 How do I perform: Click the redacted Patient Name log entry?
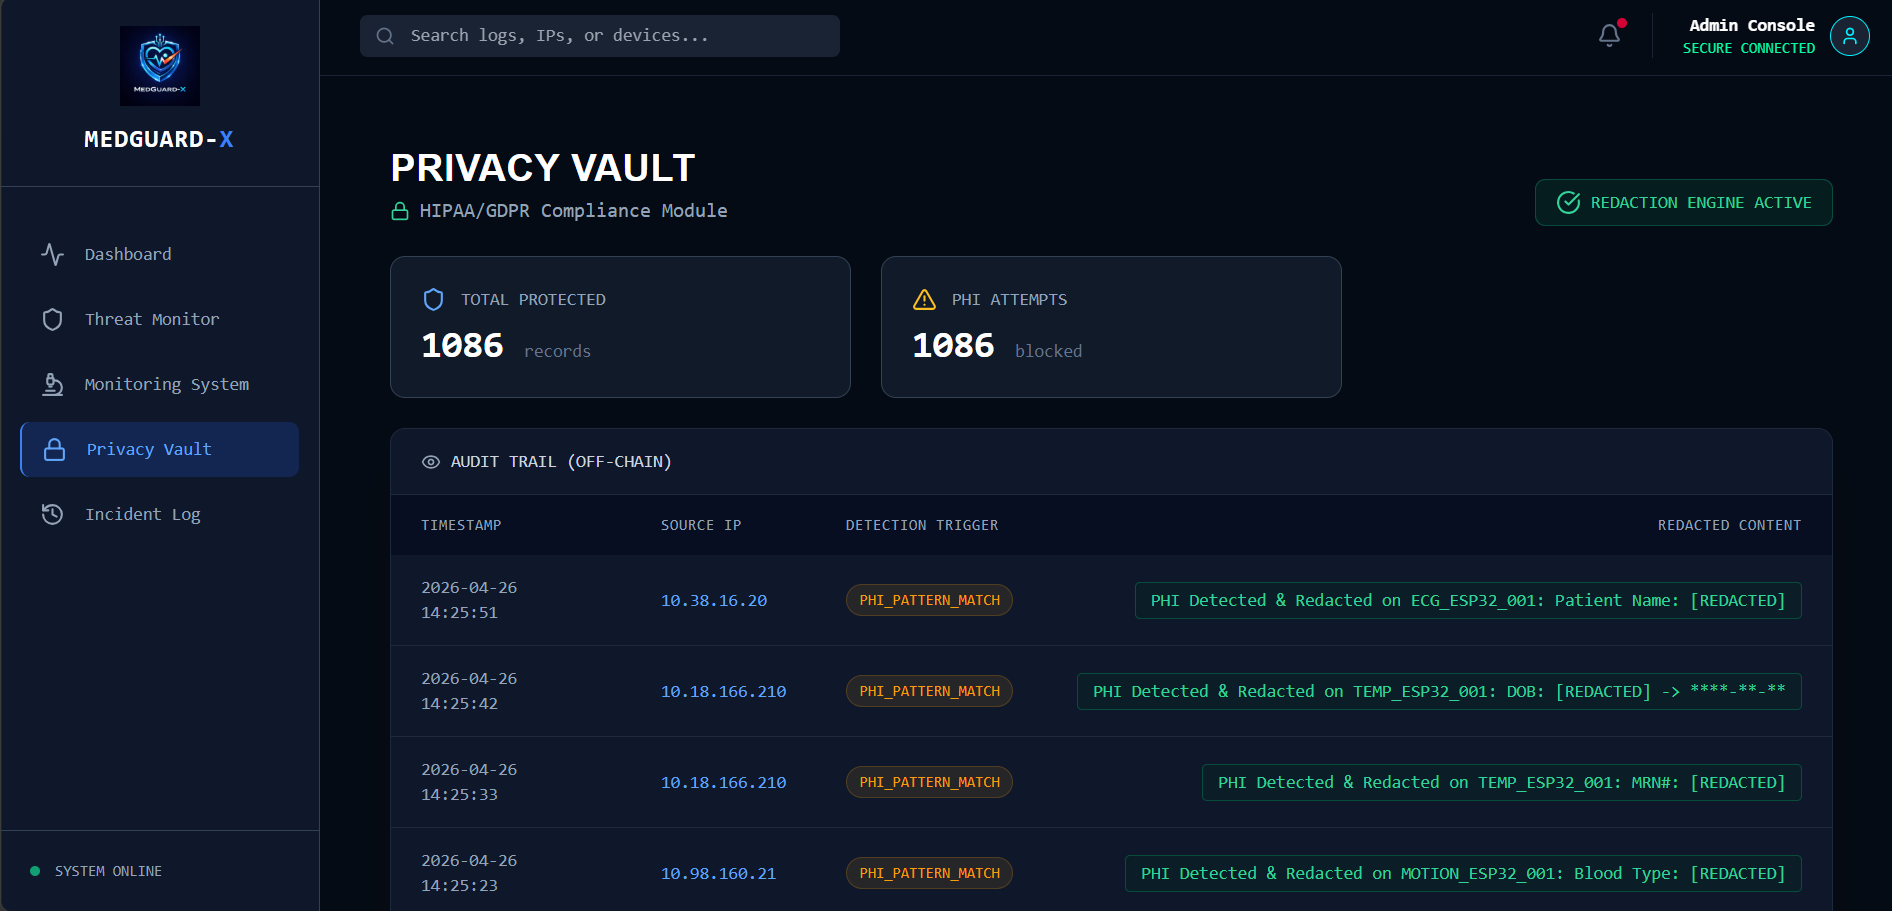click(1467, 600)
